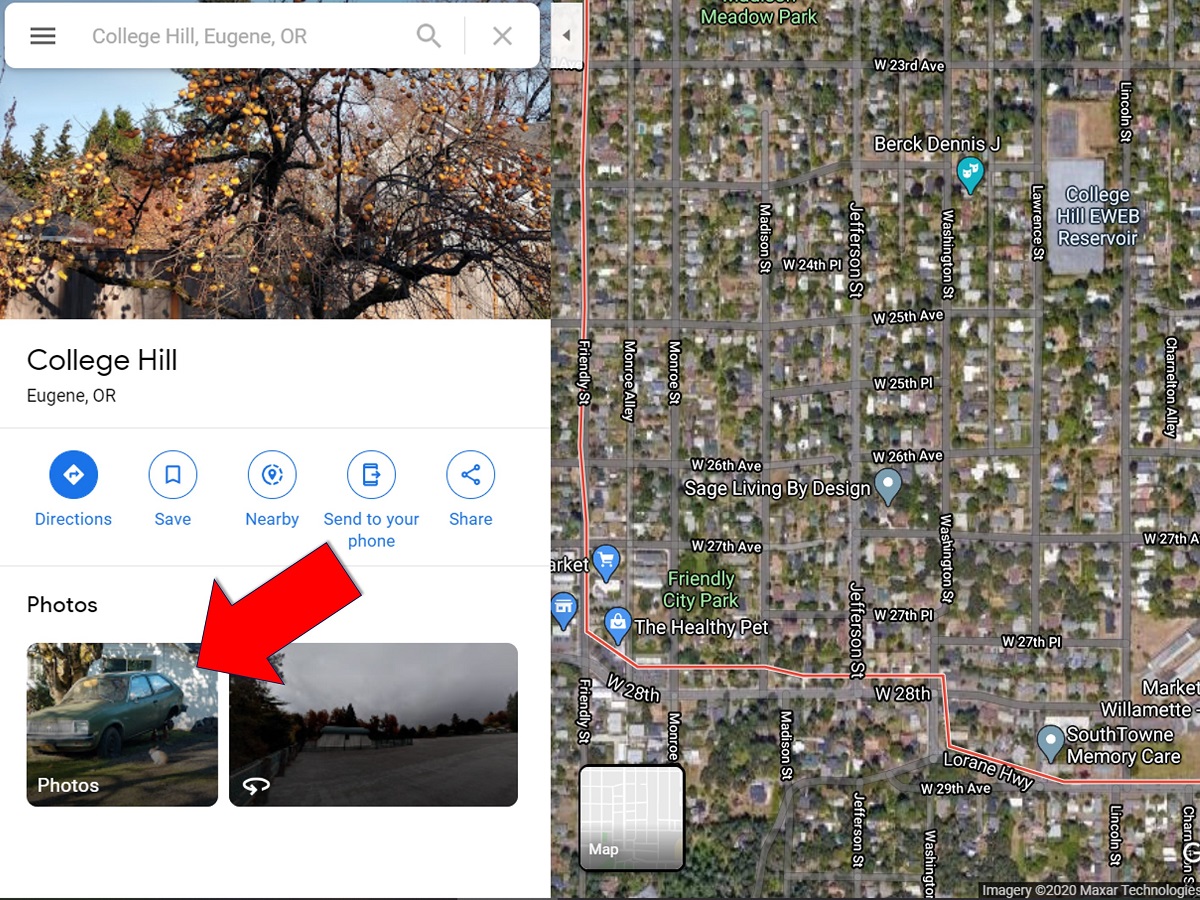
Task: Click Send to your phone icon
Action: pyautogui.click(x=371, y=474)
